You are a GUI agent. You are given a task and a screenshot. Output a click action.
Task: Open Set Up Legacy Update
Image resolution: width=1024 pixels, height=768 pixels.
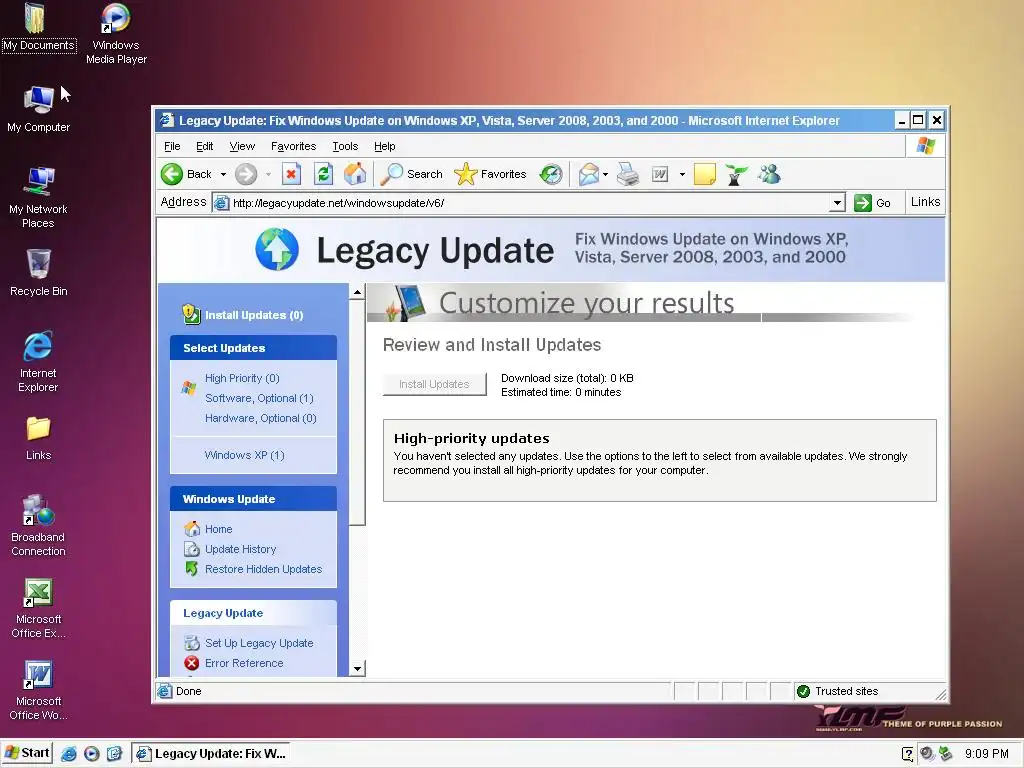tap(259, 643)
